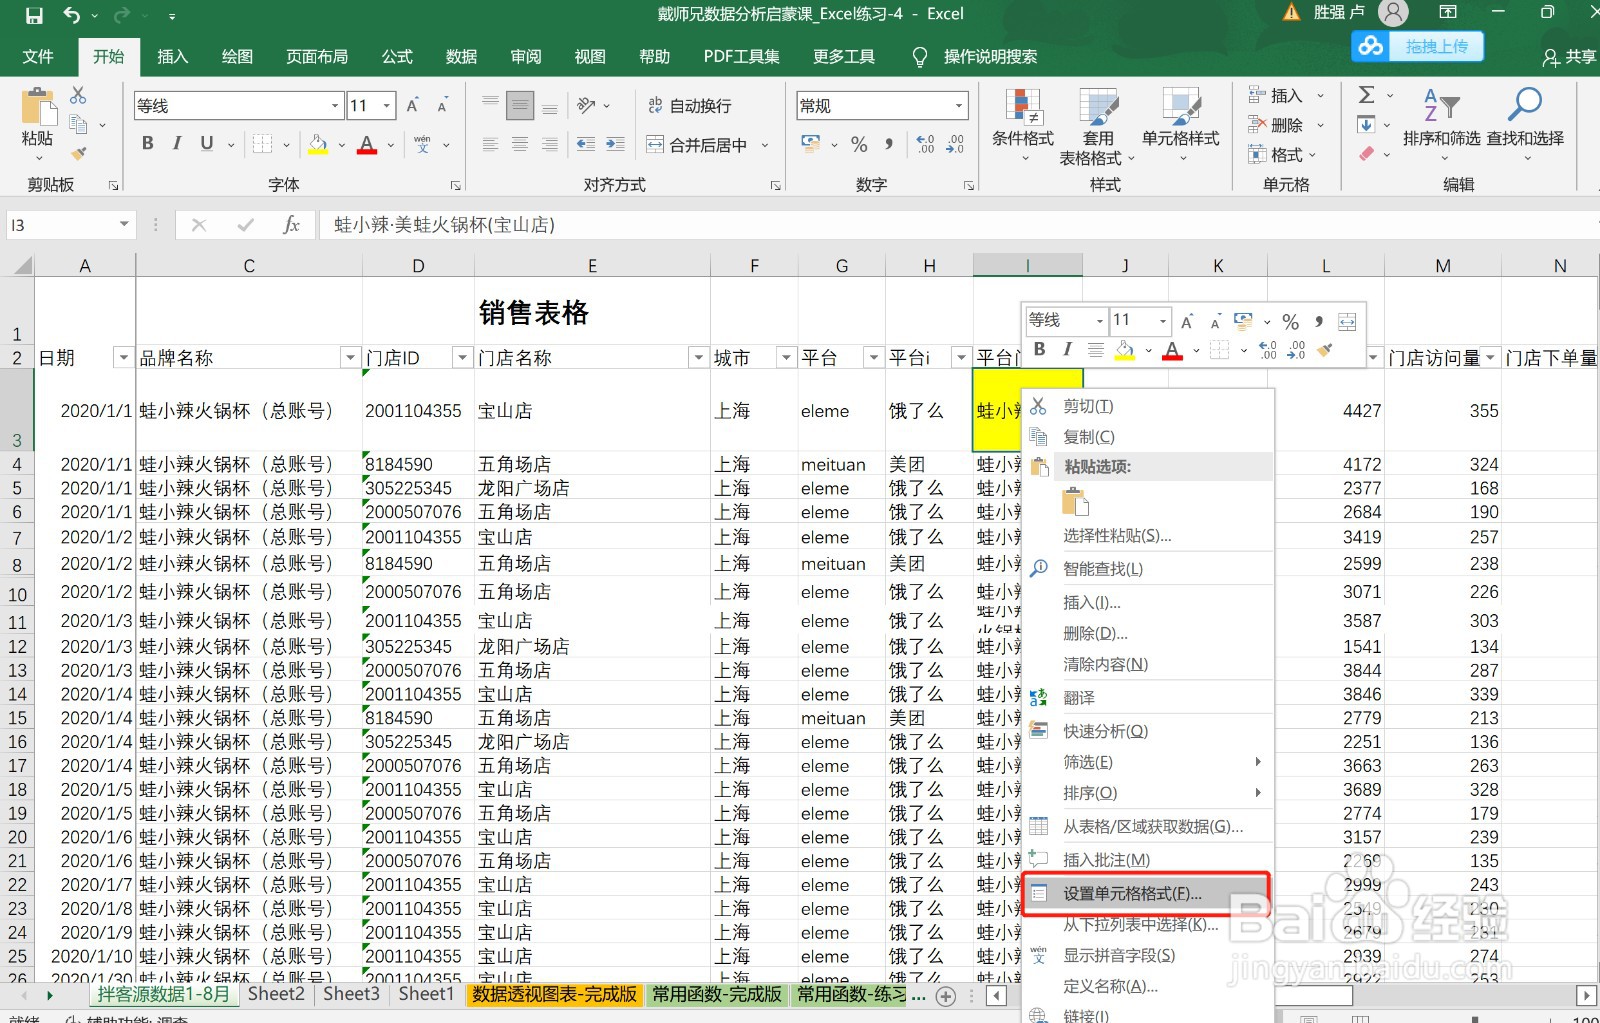The image size is (1600, 1023).
Task: Choose 清除内容(N) in the context menu
Action: click(x=1148, y=665)
